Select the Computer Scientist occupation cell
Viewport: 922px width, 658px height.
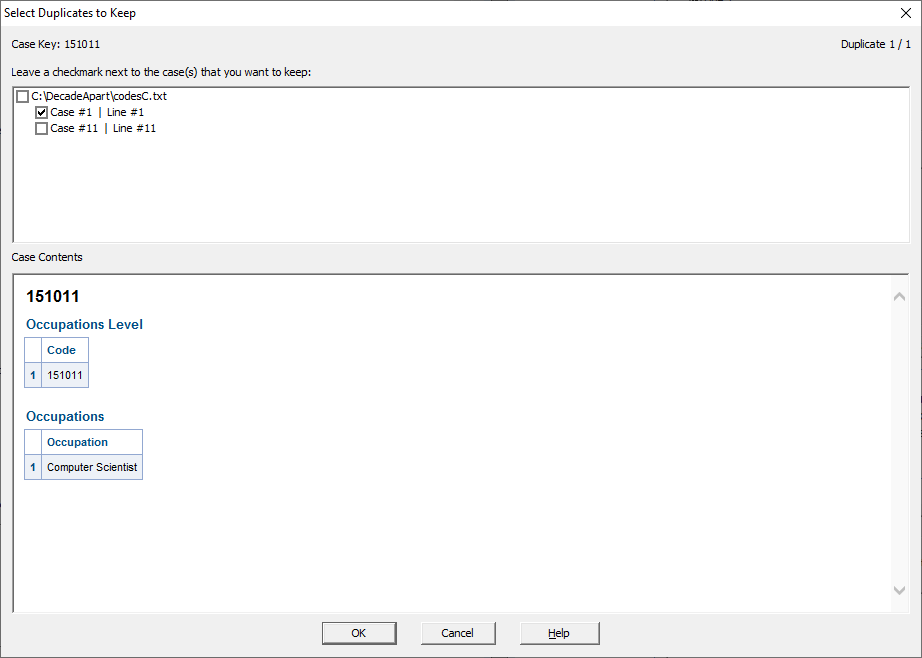pos(92,467)
